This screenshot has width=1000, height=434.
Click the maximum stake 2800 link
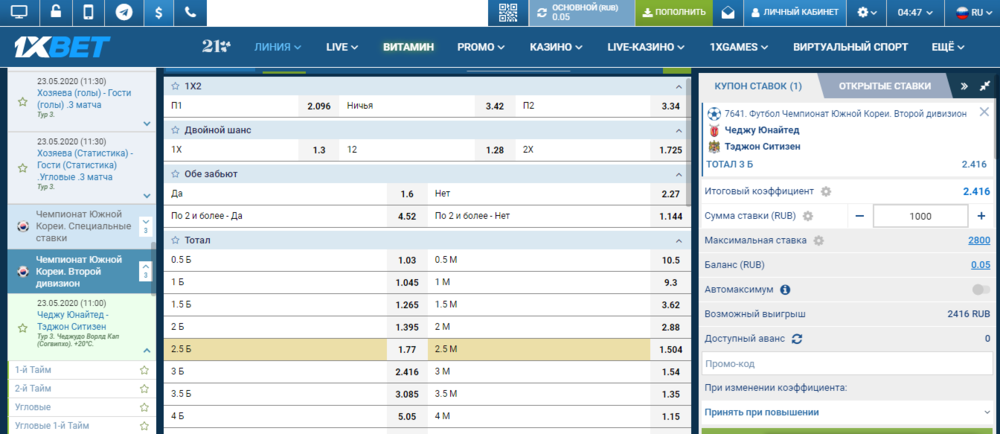click(x=978, y=240)
